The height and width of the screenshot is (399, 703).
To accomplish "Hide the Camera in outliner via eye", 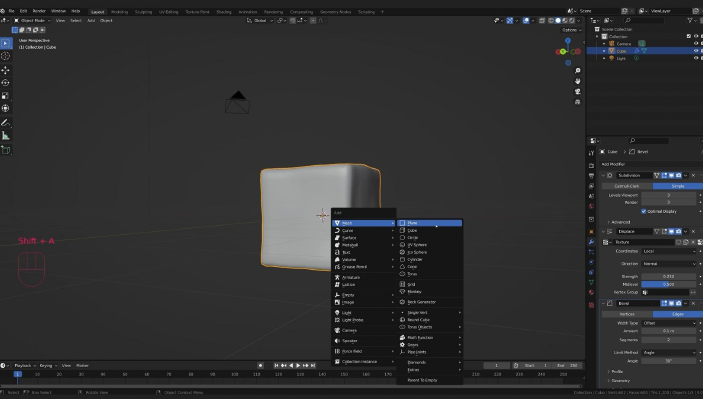I will [x=696, y=43].
